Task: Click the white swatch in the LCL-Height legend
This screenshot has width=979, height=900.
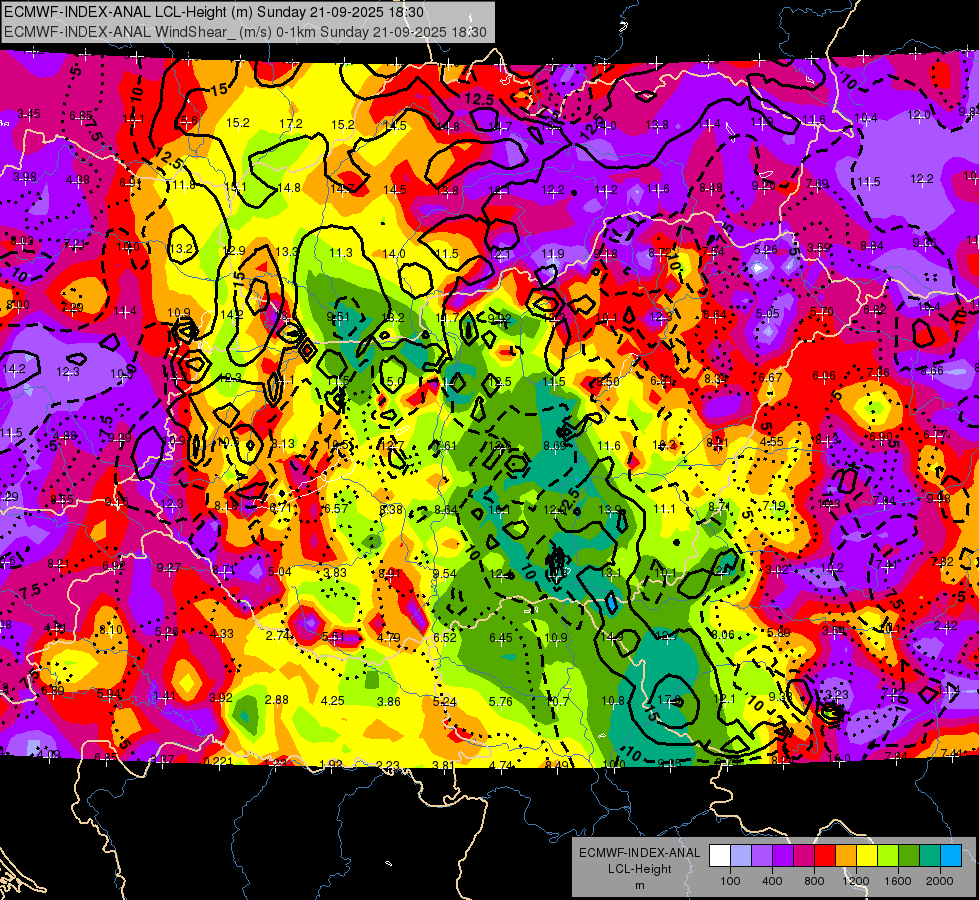Action: 720,855
